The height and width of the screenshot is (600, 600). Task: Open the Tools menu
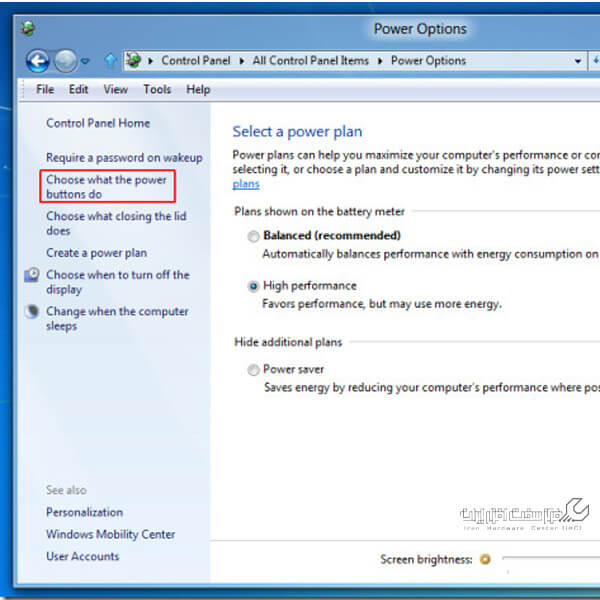point(157,90)
